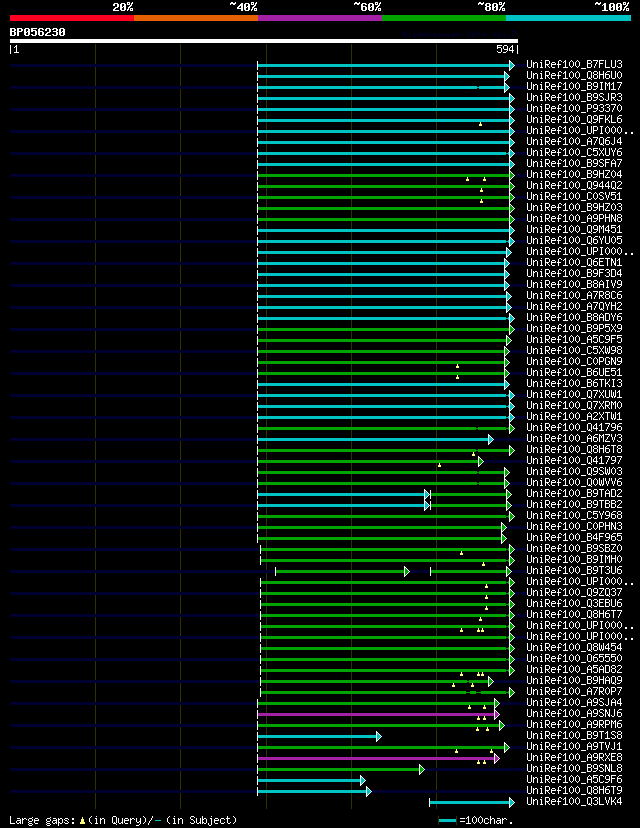
Task: Select the UniRef100_B9SFA7 label
Action: point(575,163)
